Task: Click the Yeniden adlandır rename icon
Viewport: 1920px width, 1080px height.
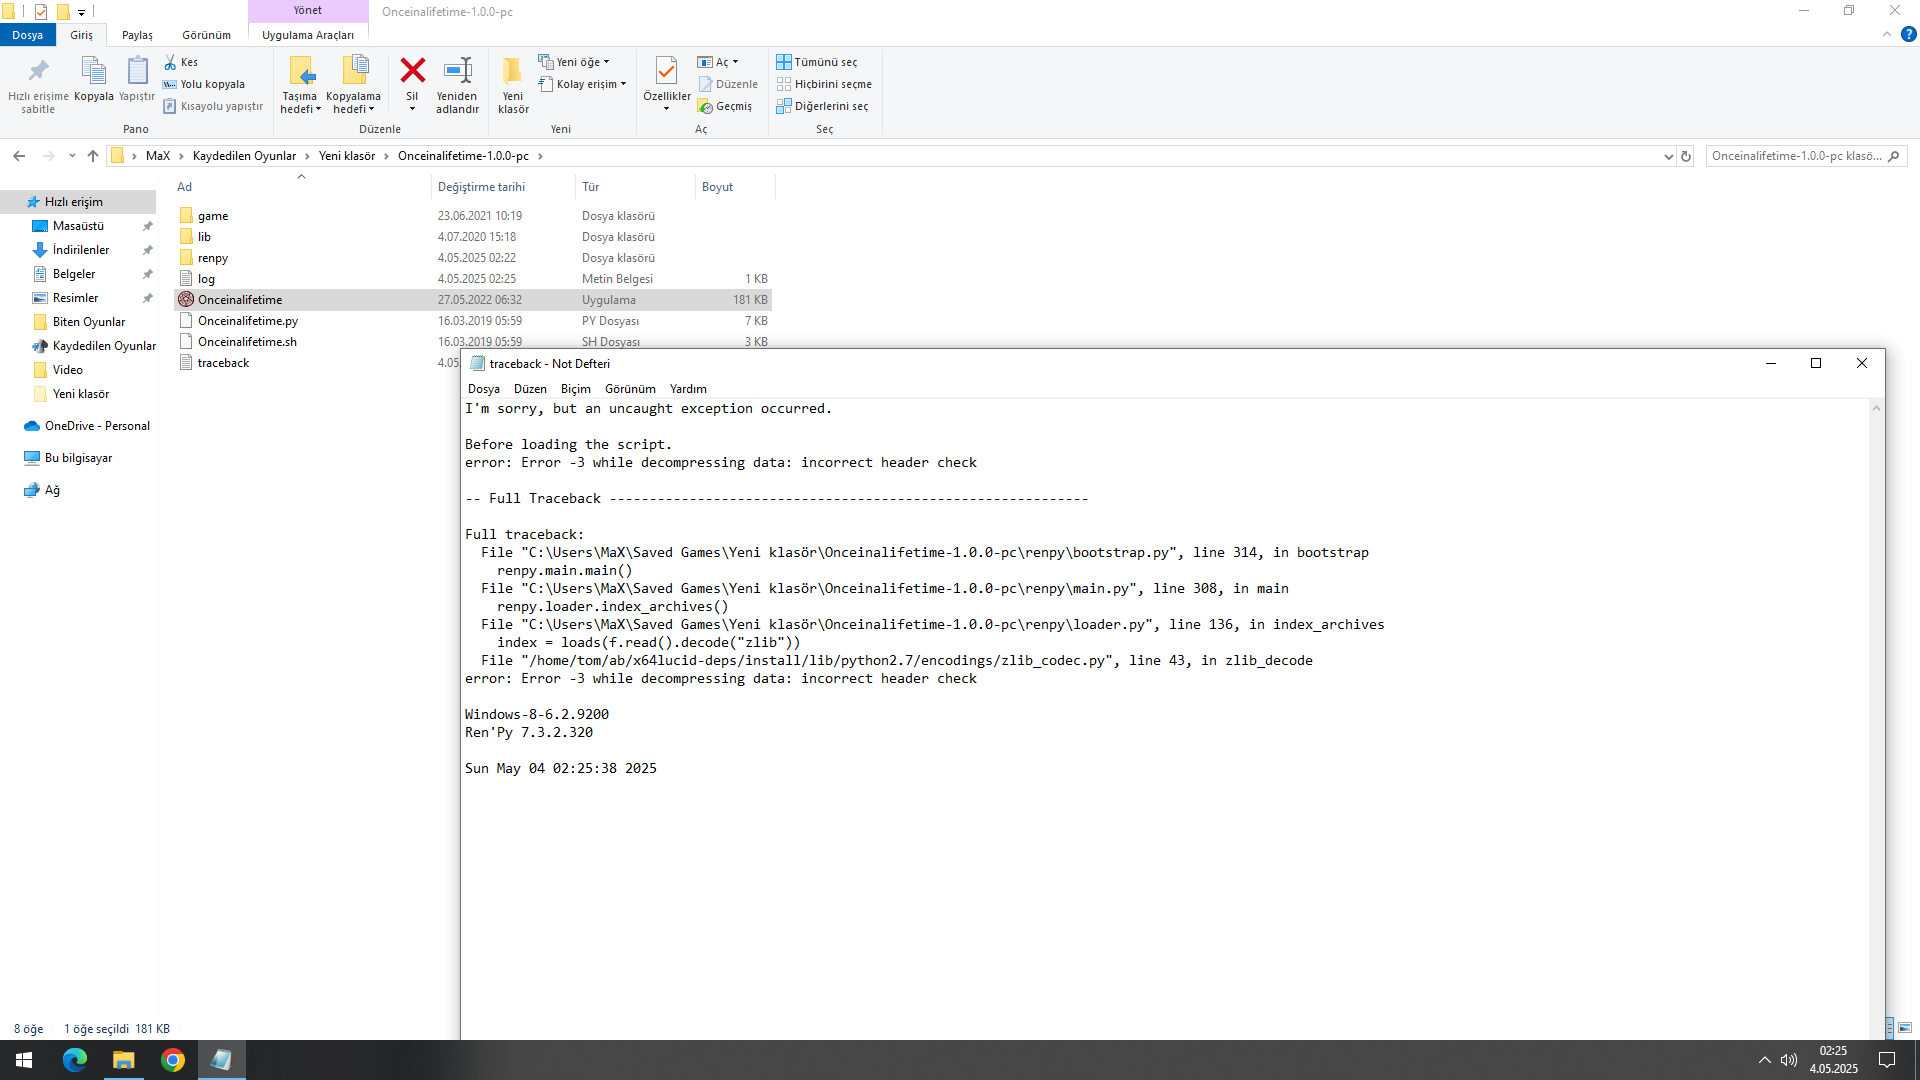Action: point(457,71)
